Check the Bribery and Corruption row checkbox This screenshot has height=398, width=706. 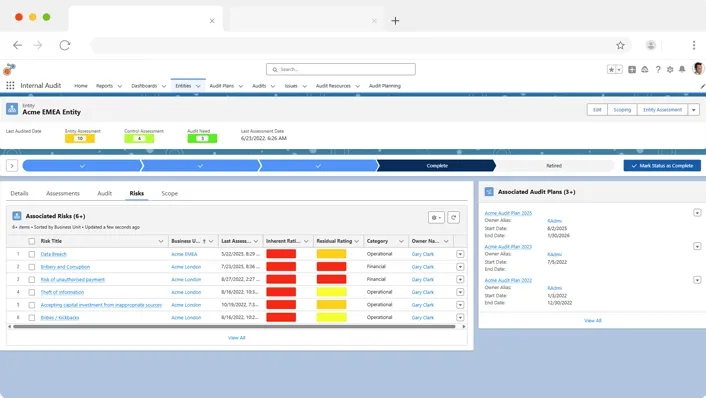pos(32,267)
